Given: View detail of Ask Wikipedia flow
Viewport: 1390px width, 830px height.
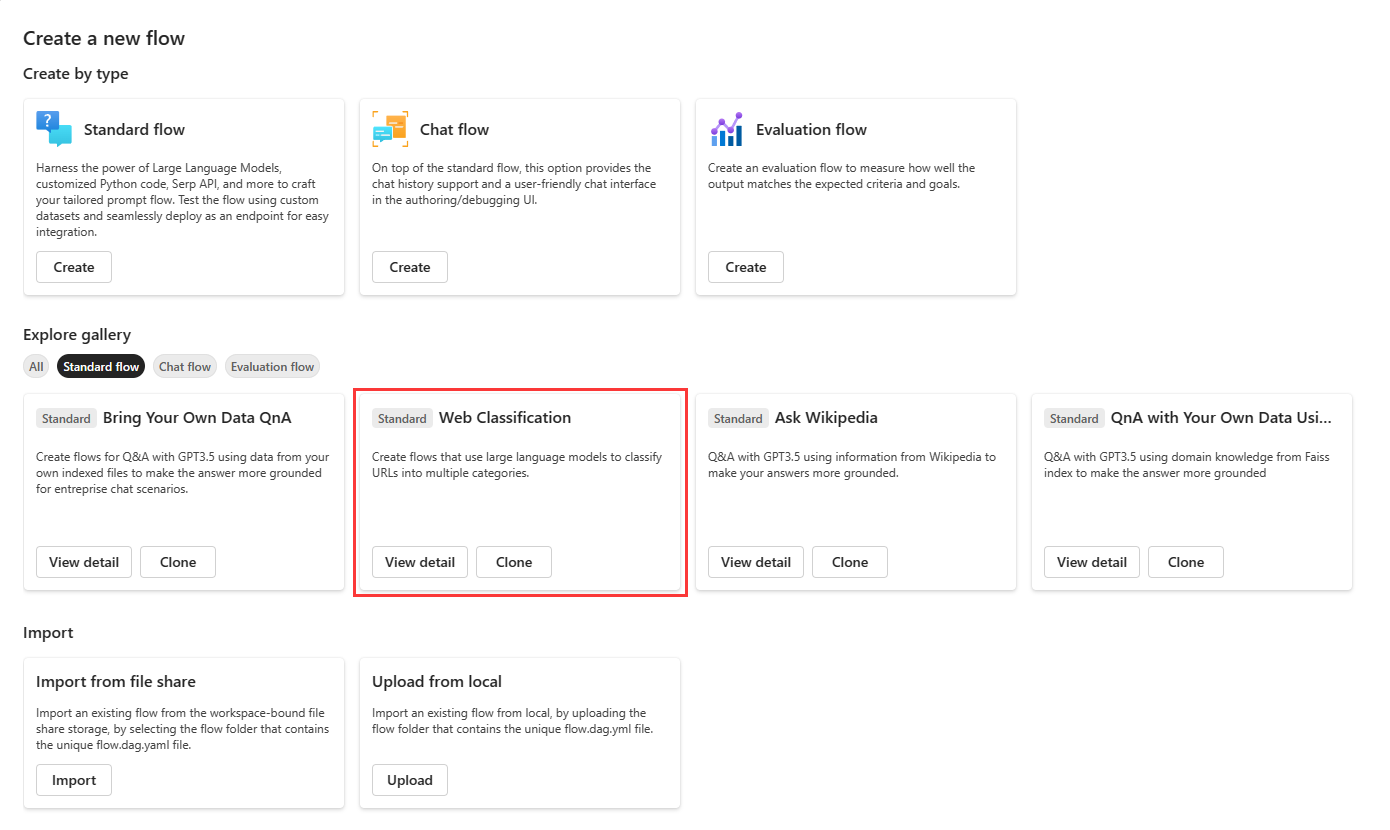Looking at the screenshot, I should [756, 562].
